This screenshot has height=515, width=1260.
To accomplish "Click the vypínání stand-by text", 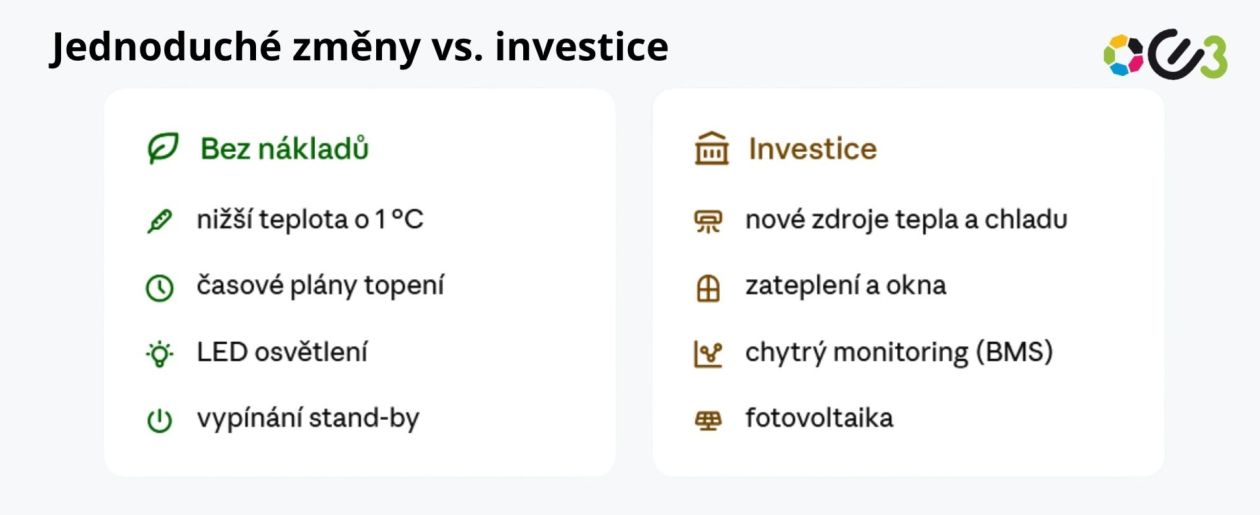I will click(308, 419).
